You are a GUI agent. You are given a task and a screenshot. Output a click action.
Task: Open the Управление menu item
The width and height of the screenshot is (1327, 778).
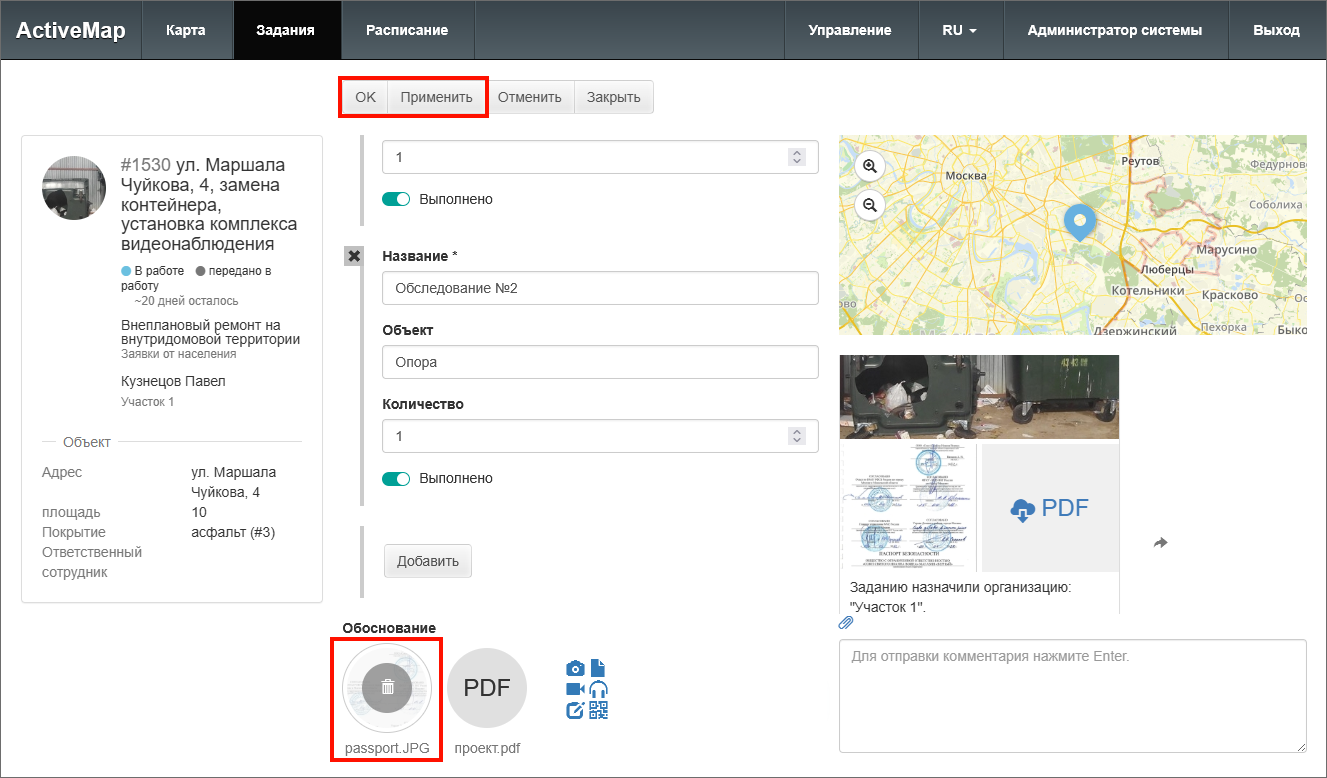tap(850, 30)
